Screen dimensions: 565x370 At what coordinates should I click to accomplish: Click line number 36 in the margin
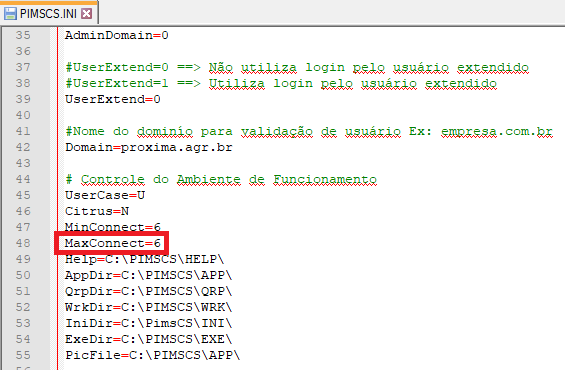pos(23,51)
